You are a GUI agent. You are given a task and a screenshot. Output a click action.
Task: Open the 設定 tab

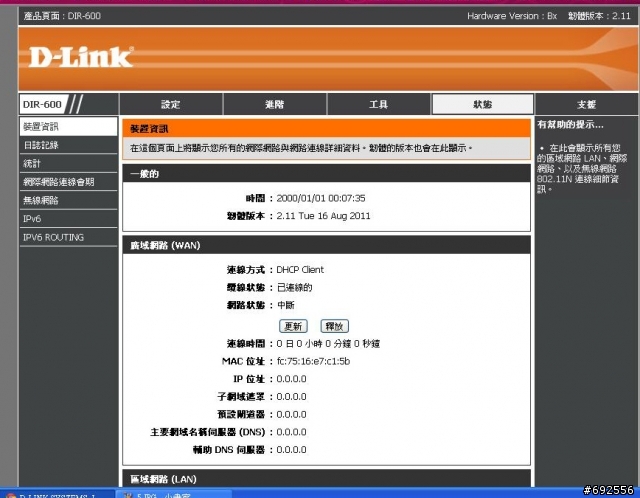(x=171, y=104)
